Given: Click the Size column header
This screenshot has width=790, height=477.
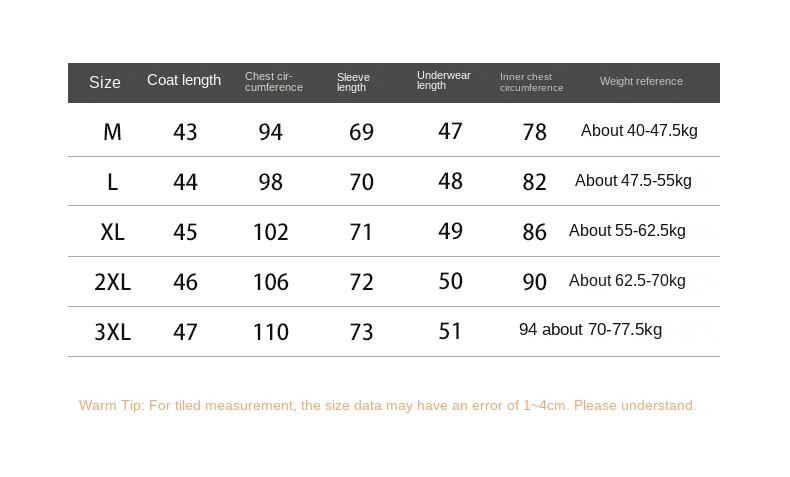Looking at the screenshot, I should 105,82.
